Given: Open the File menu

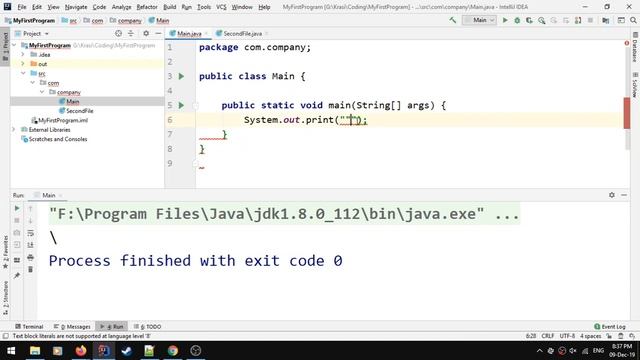Looking at the screenshot, I should (x=22, y=7).
